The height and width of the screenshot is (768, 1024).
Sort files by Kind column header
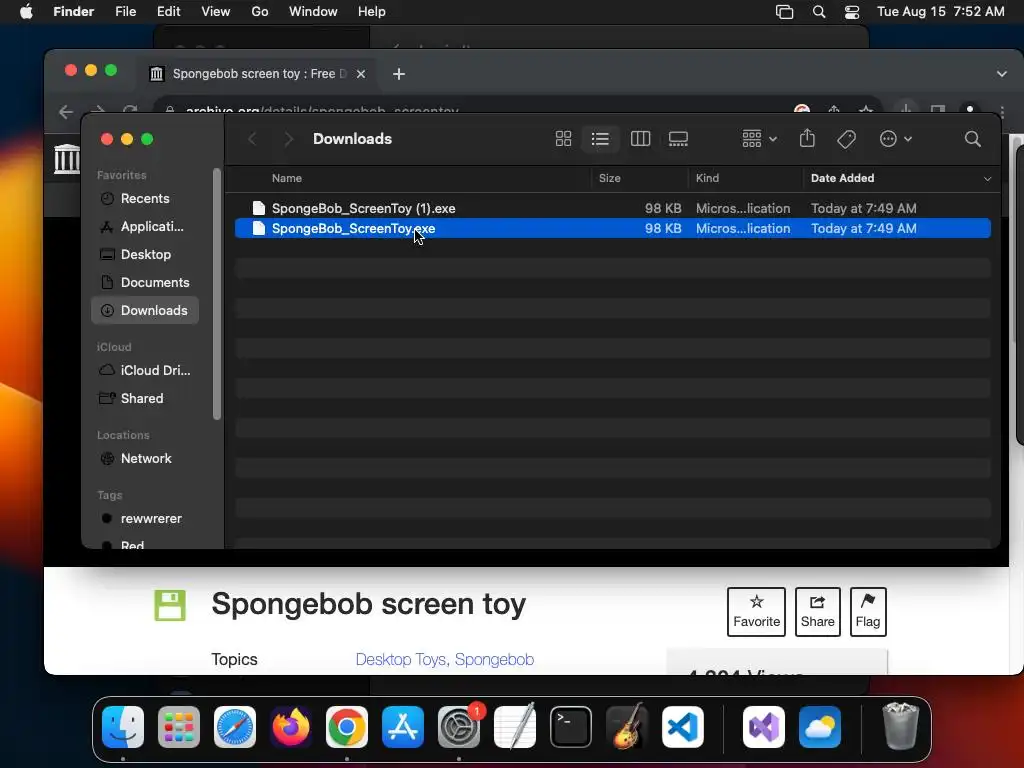pyautogui.click(x=707, y=178)
